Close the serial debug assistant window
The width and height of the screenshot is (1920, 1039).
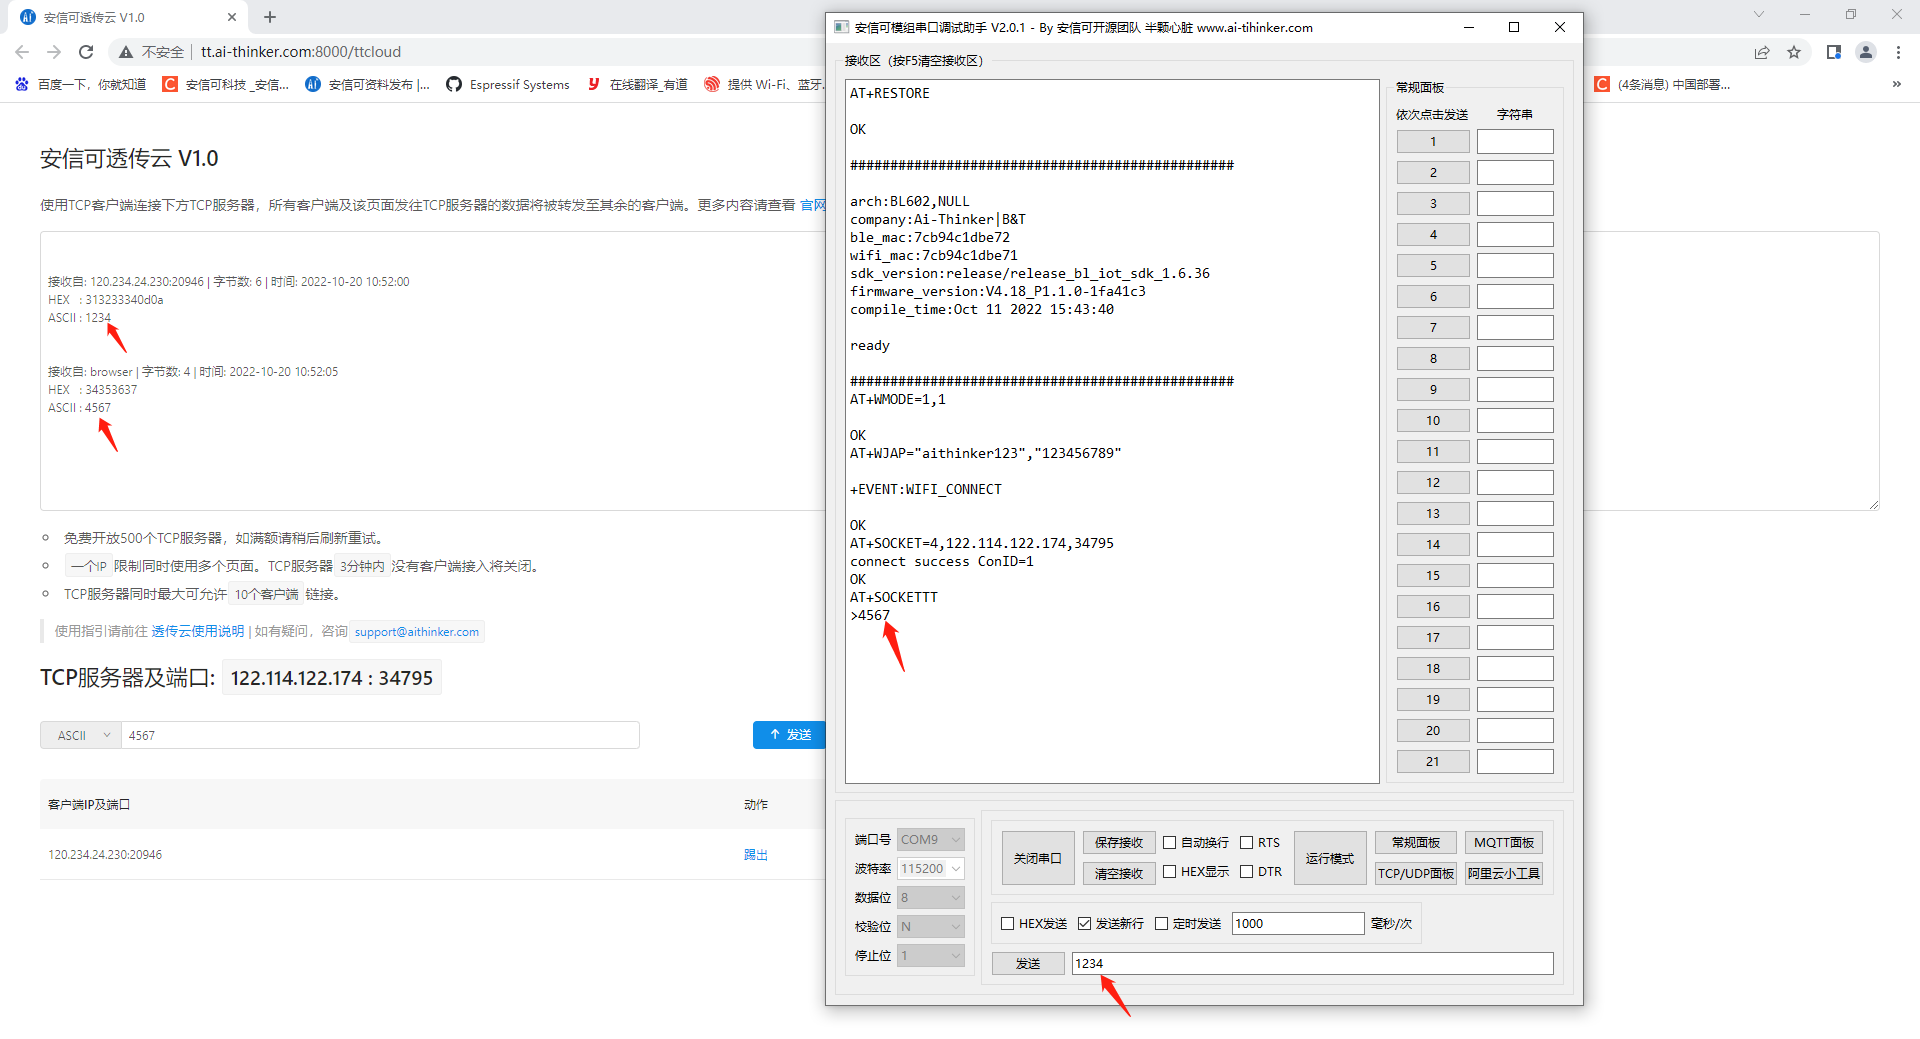click(1560, 27)
